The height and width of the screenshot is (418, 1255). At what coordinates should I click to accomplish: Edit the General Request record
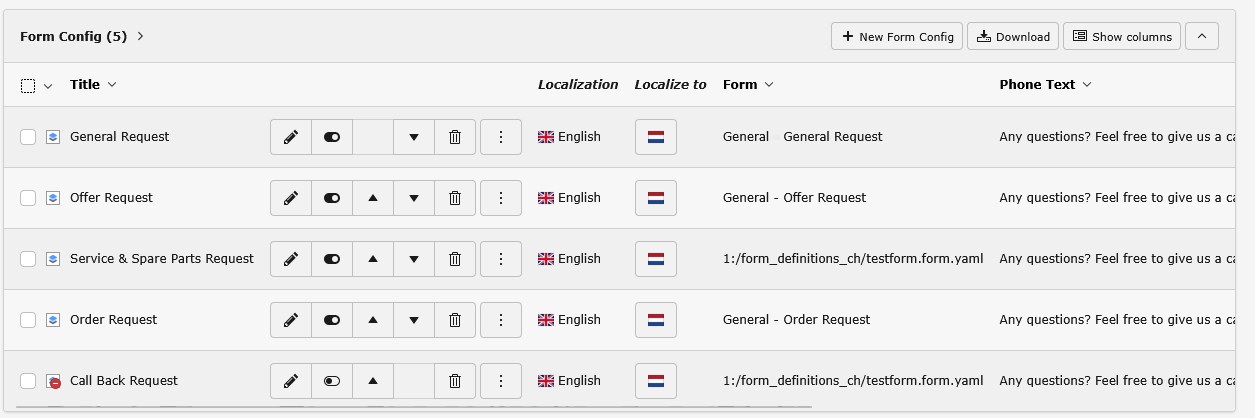[291, 137]
